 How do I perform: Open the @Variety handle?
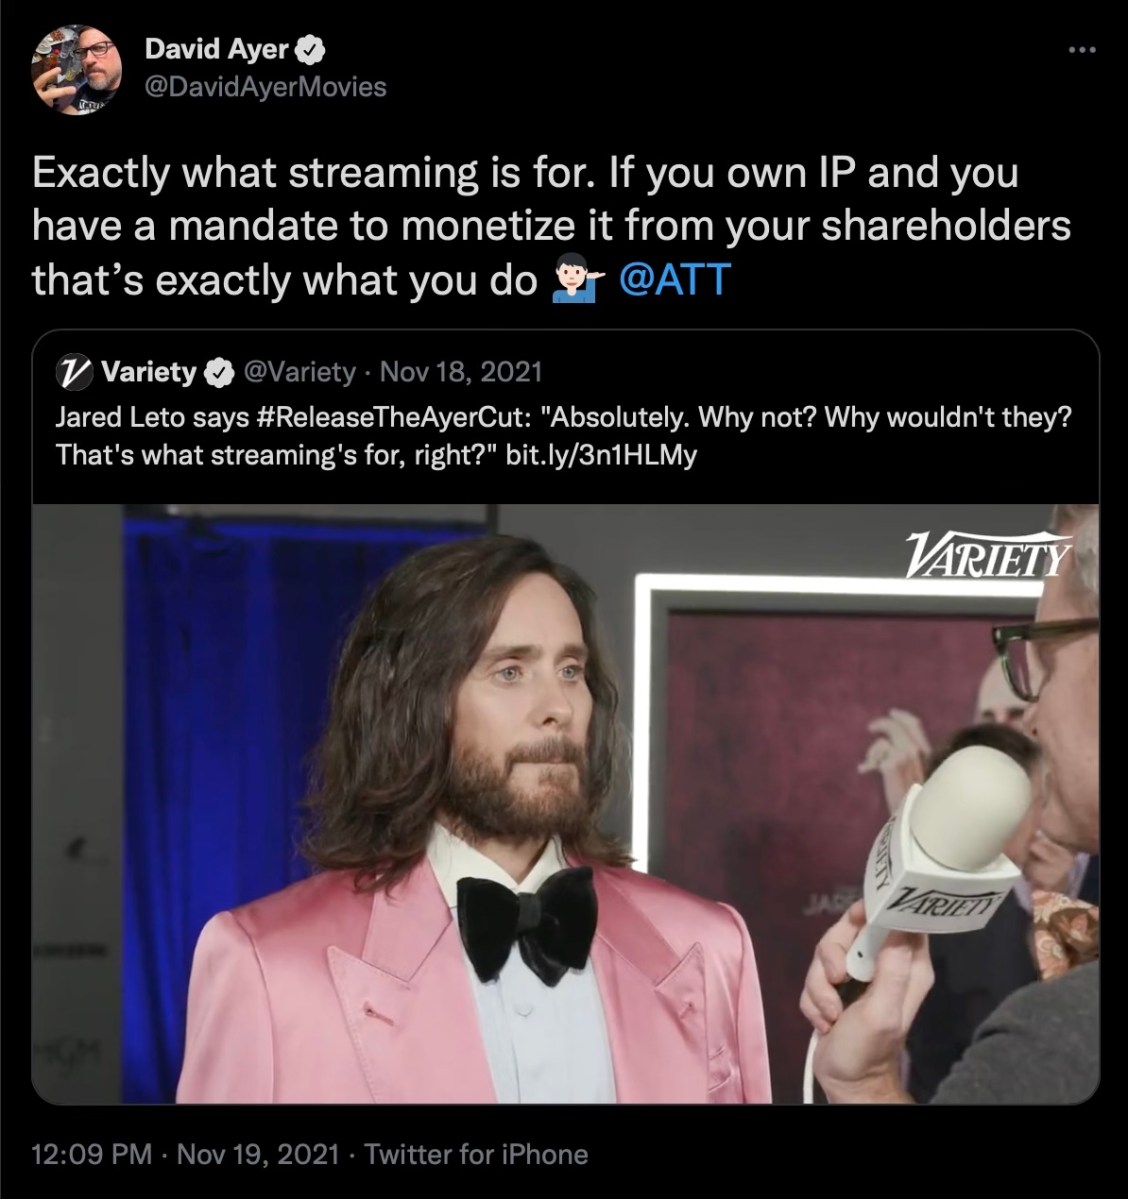pyautogui.click(x=299, y=372)
